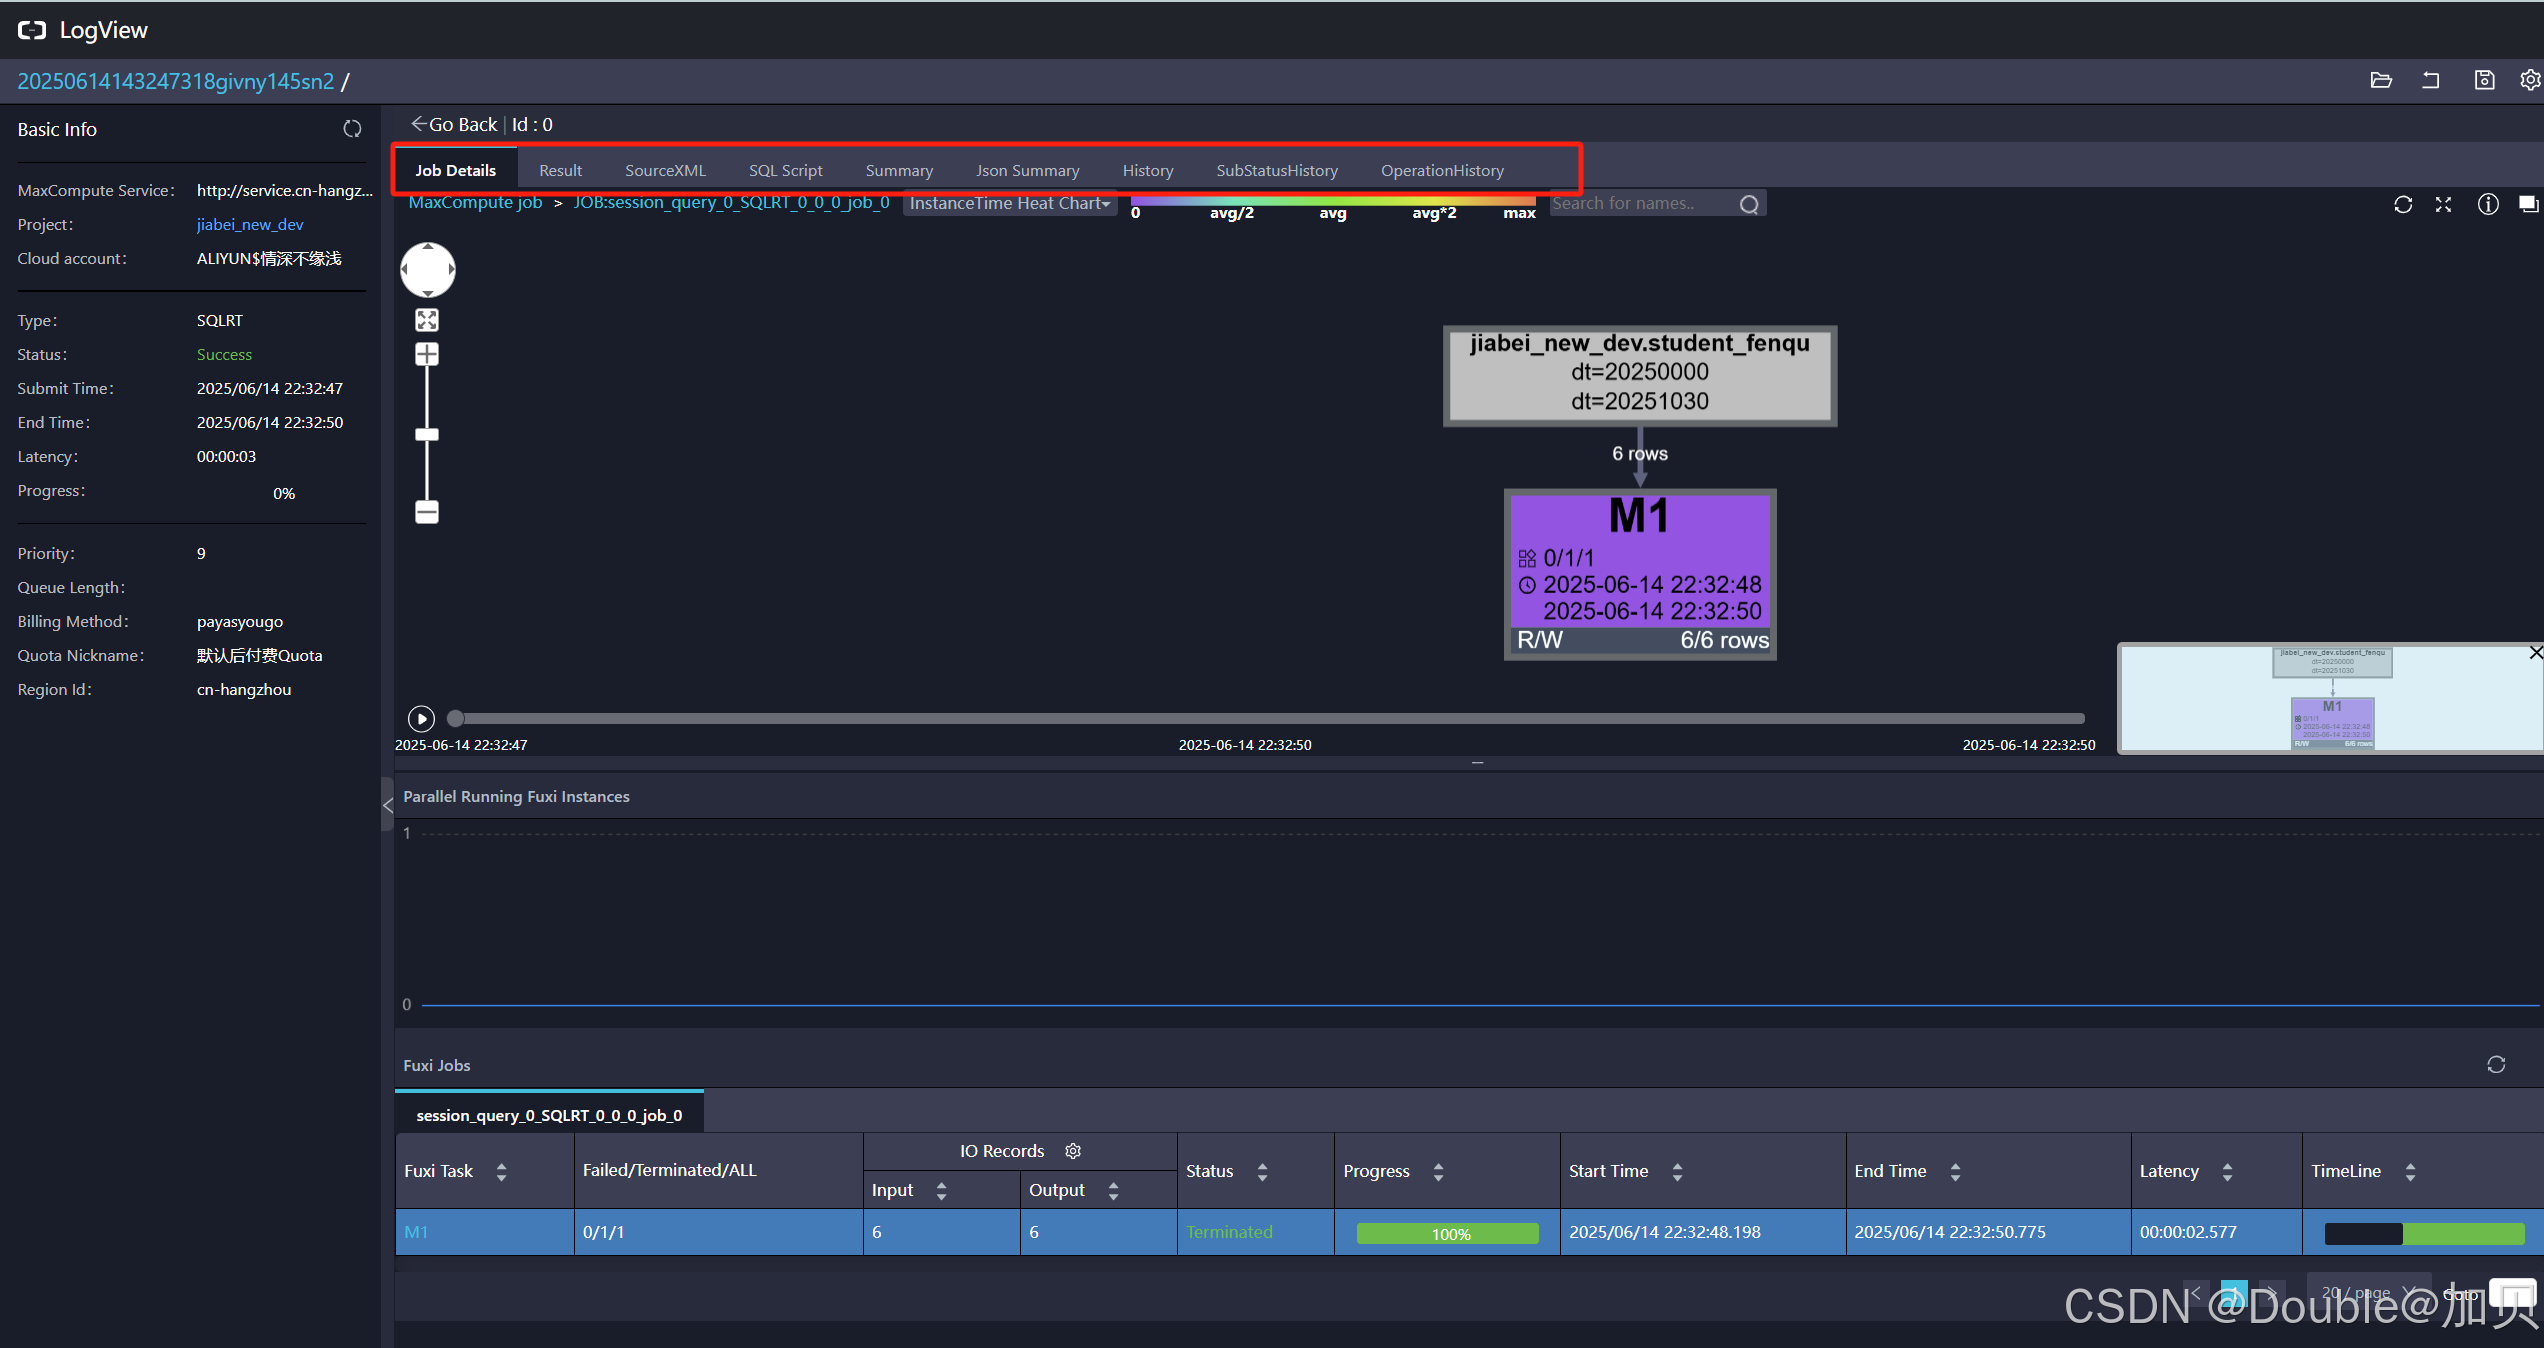Click the open folder icon at top right

click(x=2381, y=81)
